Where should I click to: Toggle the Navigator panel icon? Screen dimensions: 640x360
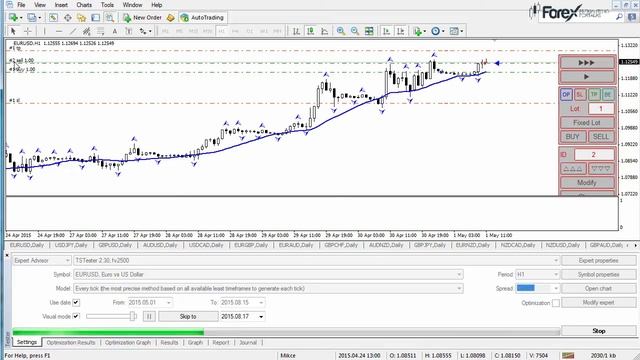pos(82,18)
